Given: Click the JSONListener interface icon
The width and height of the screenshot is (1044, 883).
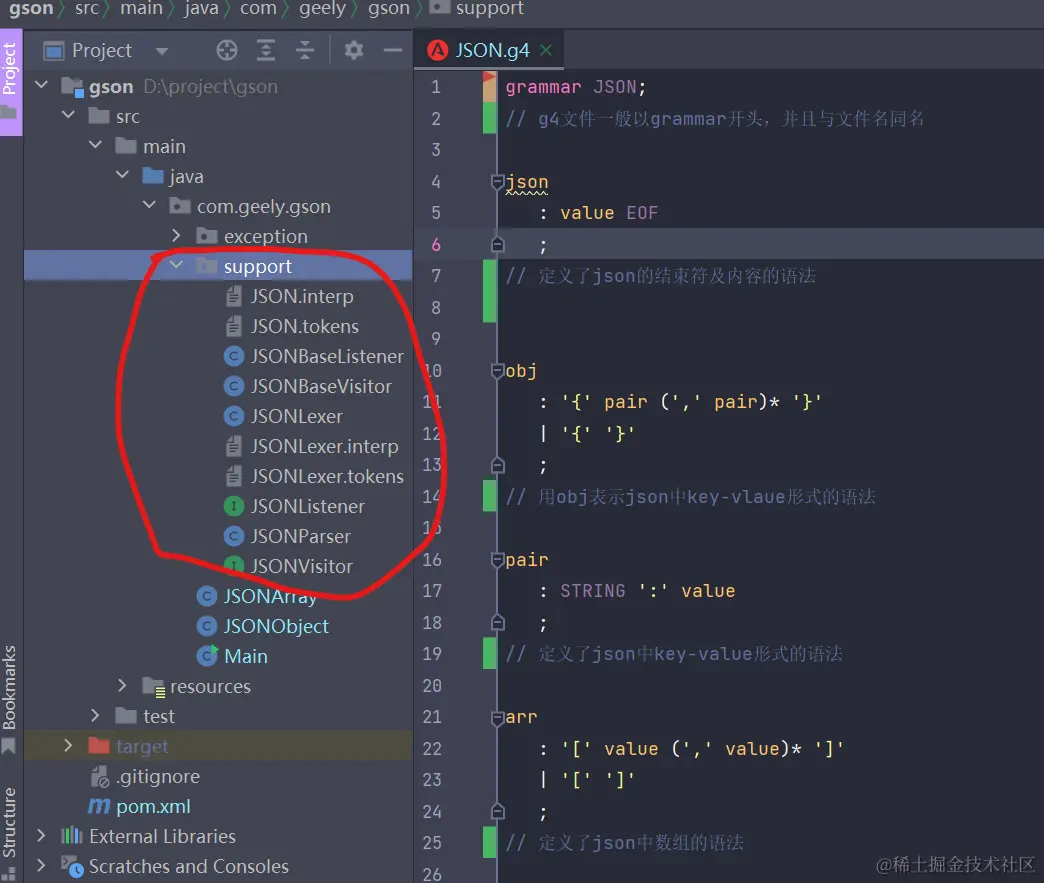Looking at the screenshot, I should [233, 506].
